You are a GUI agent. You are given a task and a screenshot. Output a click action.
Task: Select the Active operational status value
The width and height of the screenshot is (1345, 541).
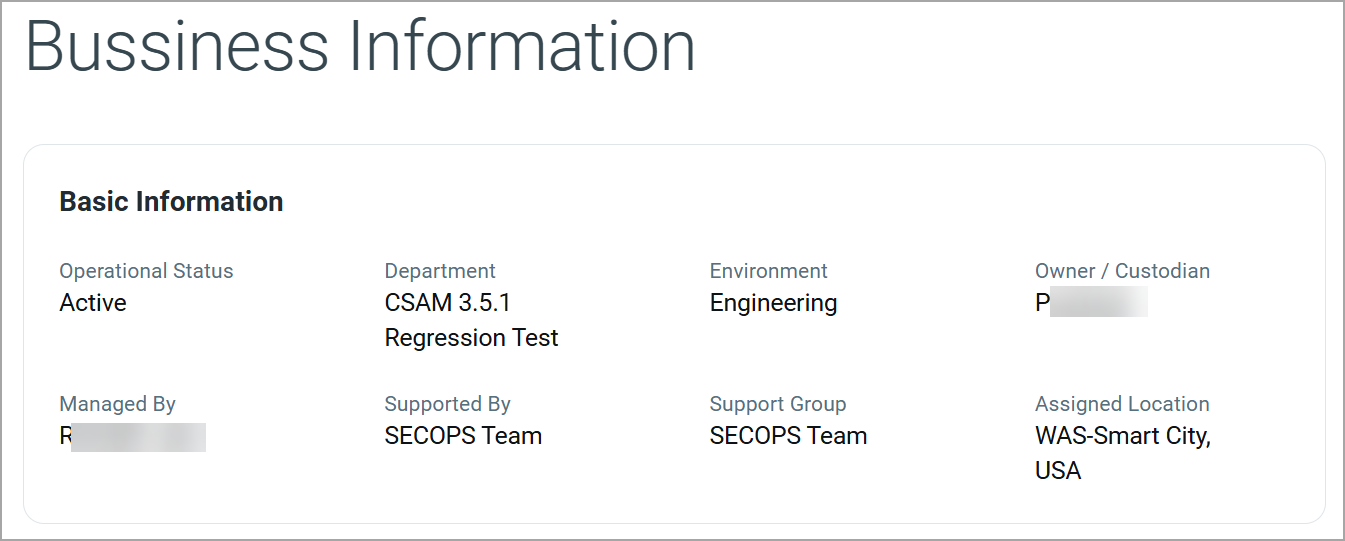[x=93, y=303]
